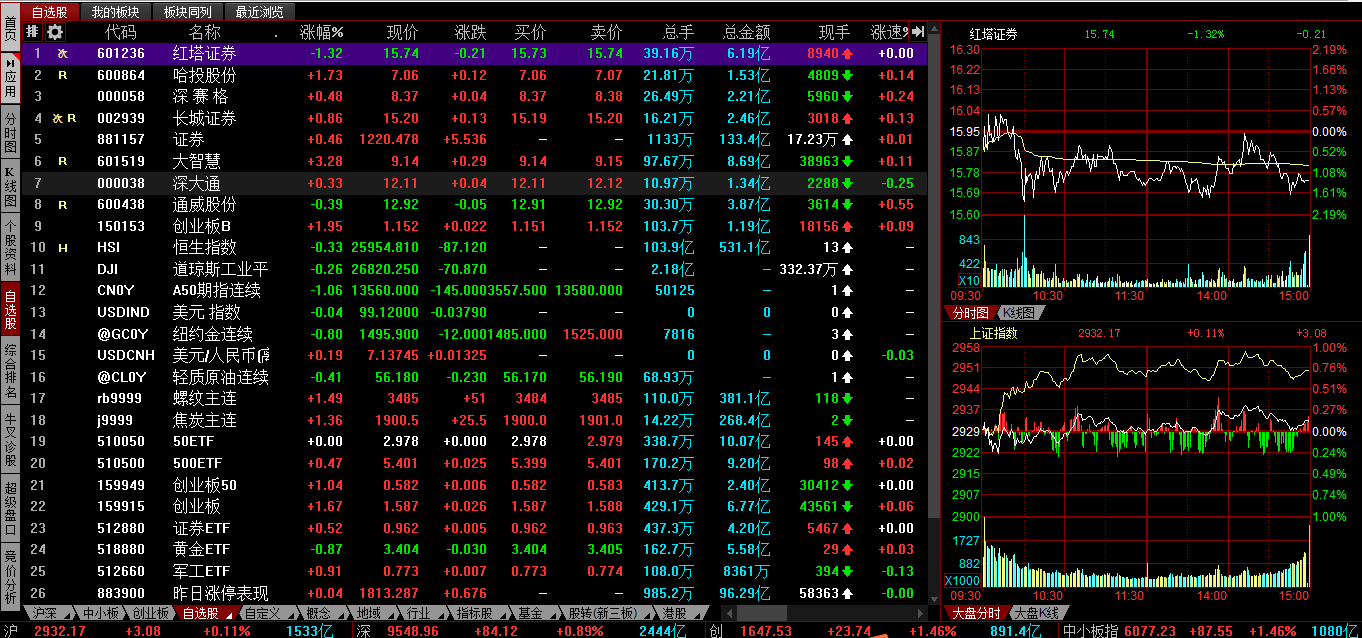The height and width of the screenshot is (638, 1362).
Task: Select the 军工ETF row
Action: click(x=475, y=571)
